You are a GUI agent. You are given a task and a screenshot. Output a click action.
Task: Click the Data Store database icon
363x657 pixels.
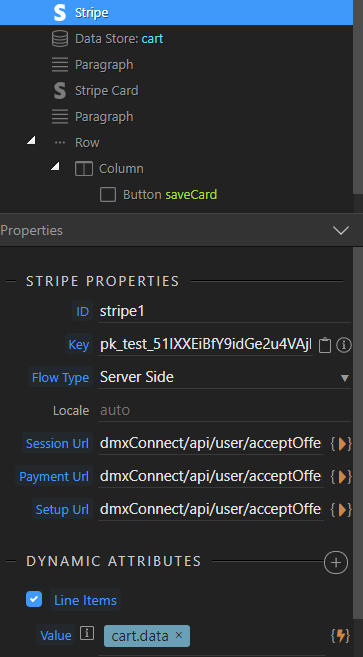60,39
